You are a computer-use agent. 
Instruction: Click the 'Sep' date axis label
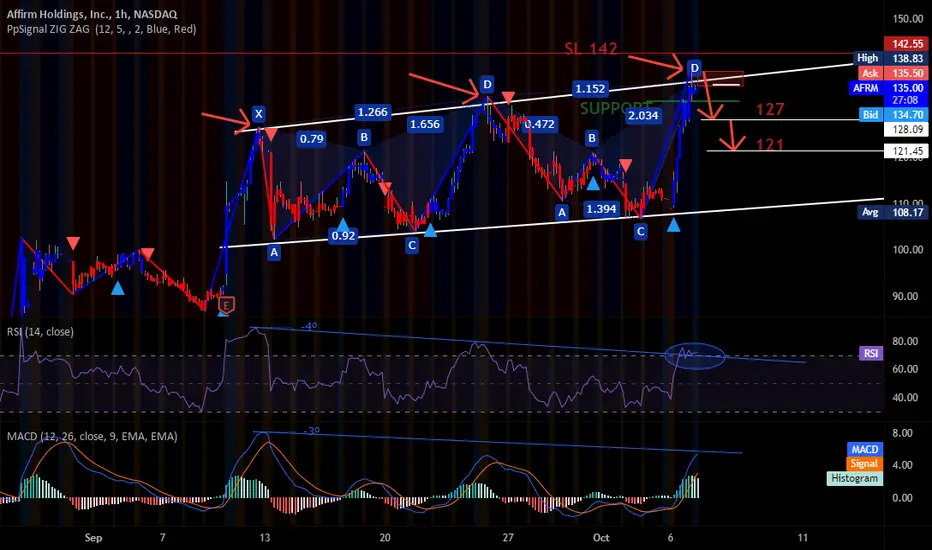point(93,538)
